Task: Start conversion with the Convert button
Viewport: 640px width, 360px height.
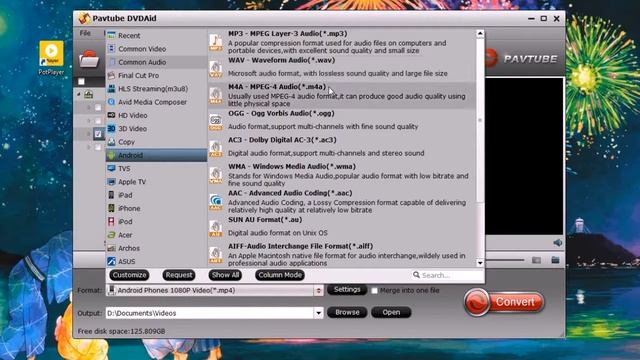Action: tap(504, 302)
